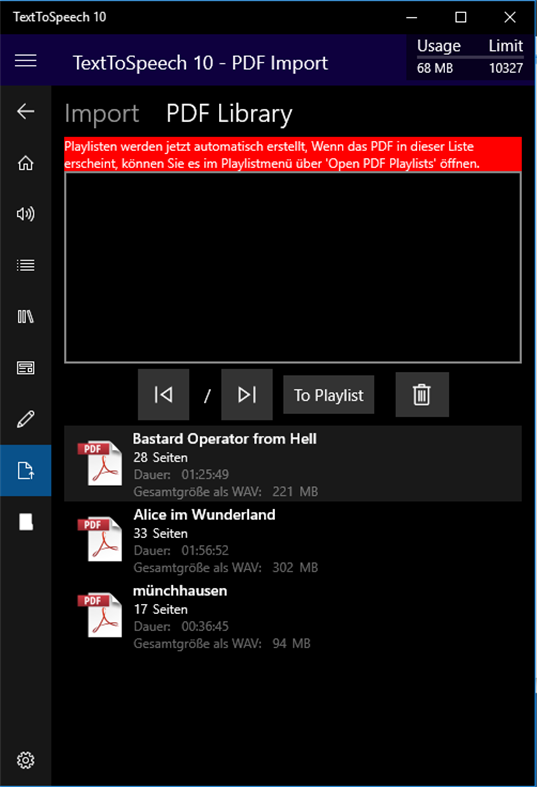
Task: Open settings gear in sidebar
Action: pos(26,760)
